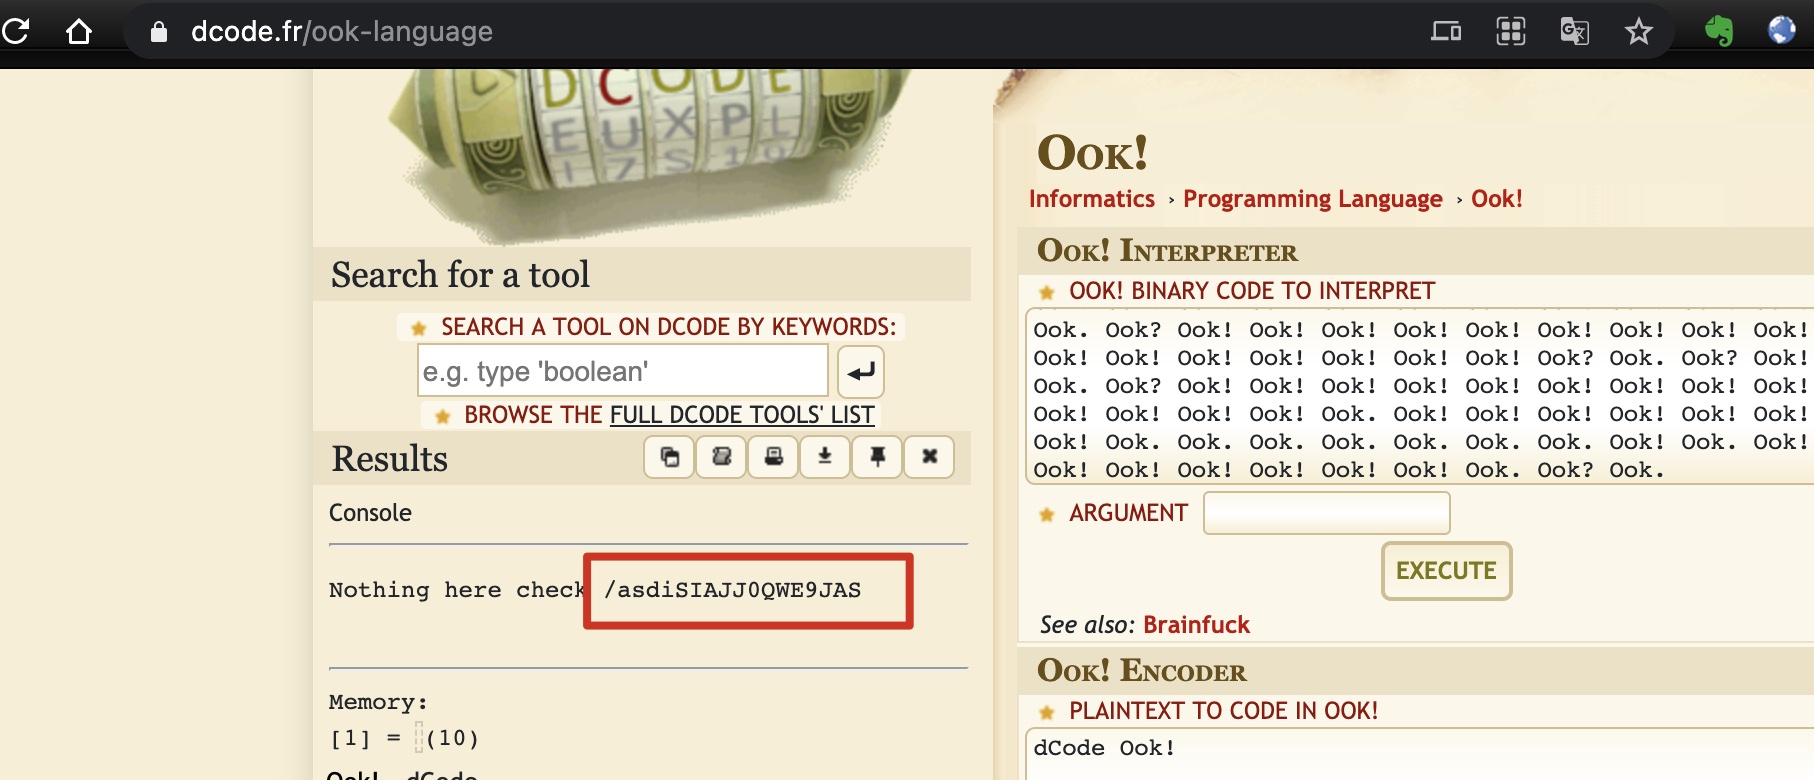Image resolution: width=1814 pixels, height=780 pixels.
Task: Click the 'Ook! Encoder' section heading
Action: pyautogui.click(x=1142, y=670)
